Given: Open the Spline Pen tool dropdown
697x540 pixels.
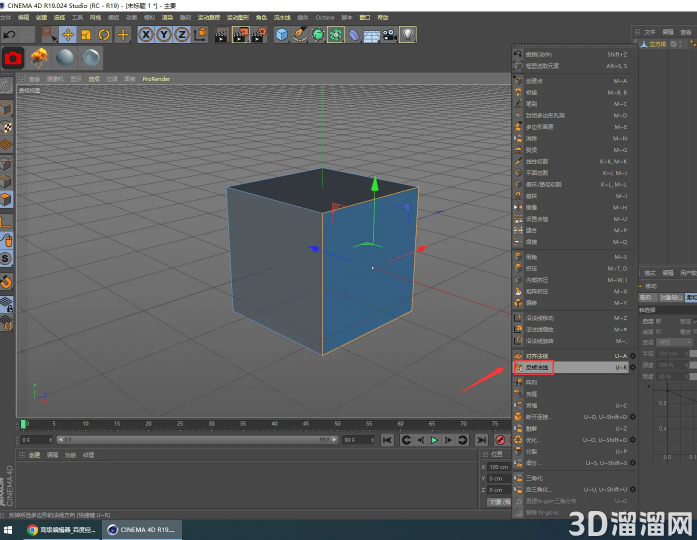Looking at the screenshot, I should click(x=300, y=35).
